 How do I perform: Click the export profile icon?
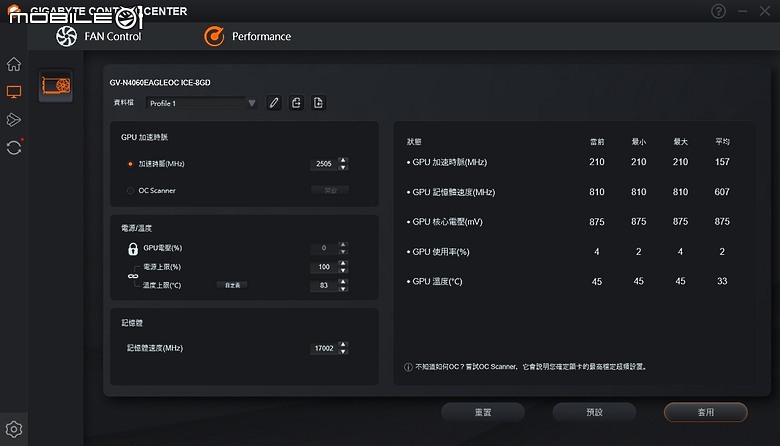pos(318,103)
